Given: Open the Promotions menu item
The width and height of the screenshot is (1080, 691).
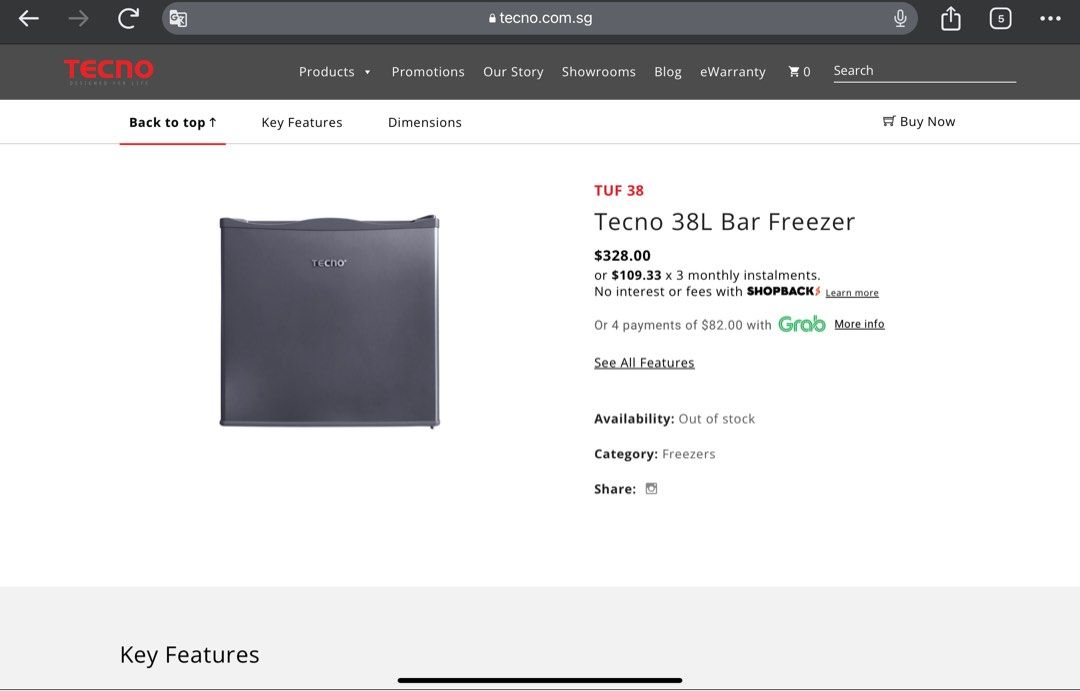Looking at the screenshot, I should click(428, 71).
